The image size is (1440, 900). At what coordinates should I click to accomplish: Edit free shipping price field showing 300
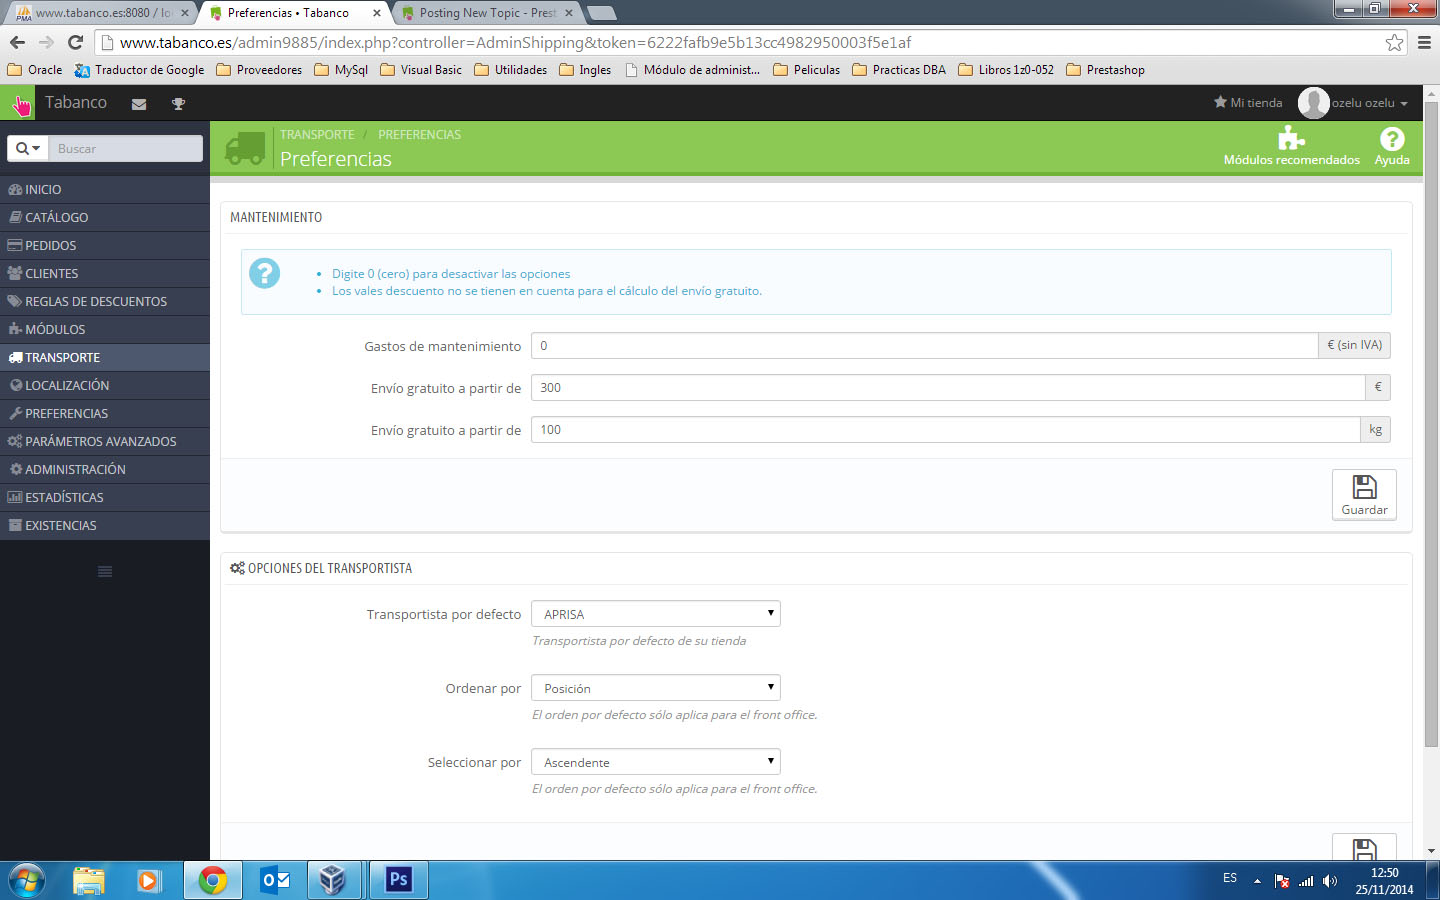click(948, 387)
